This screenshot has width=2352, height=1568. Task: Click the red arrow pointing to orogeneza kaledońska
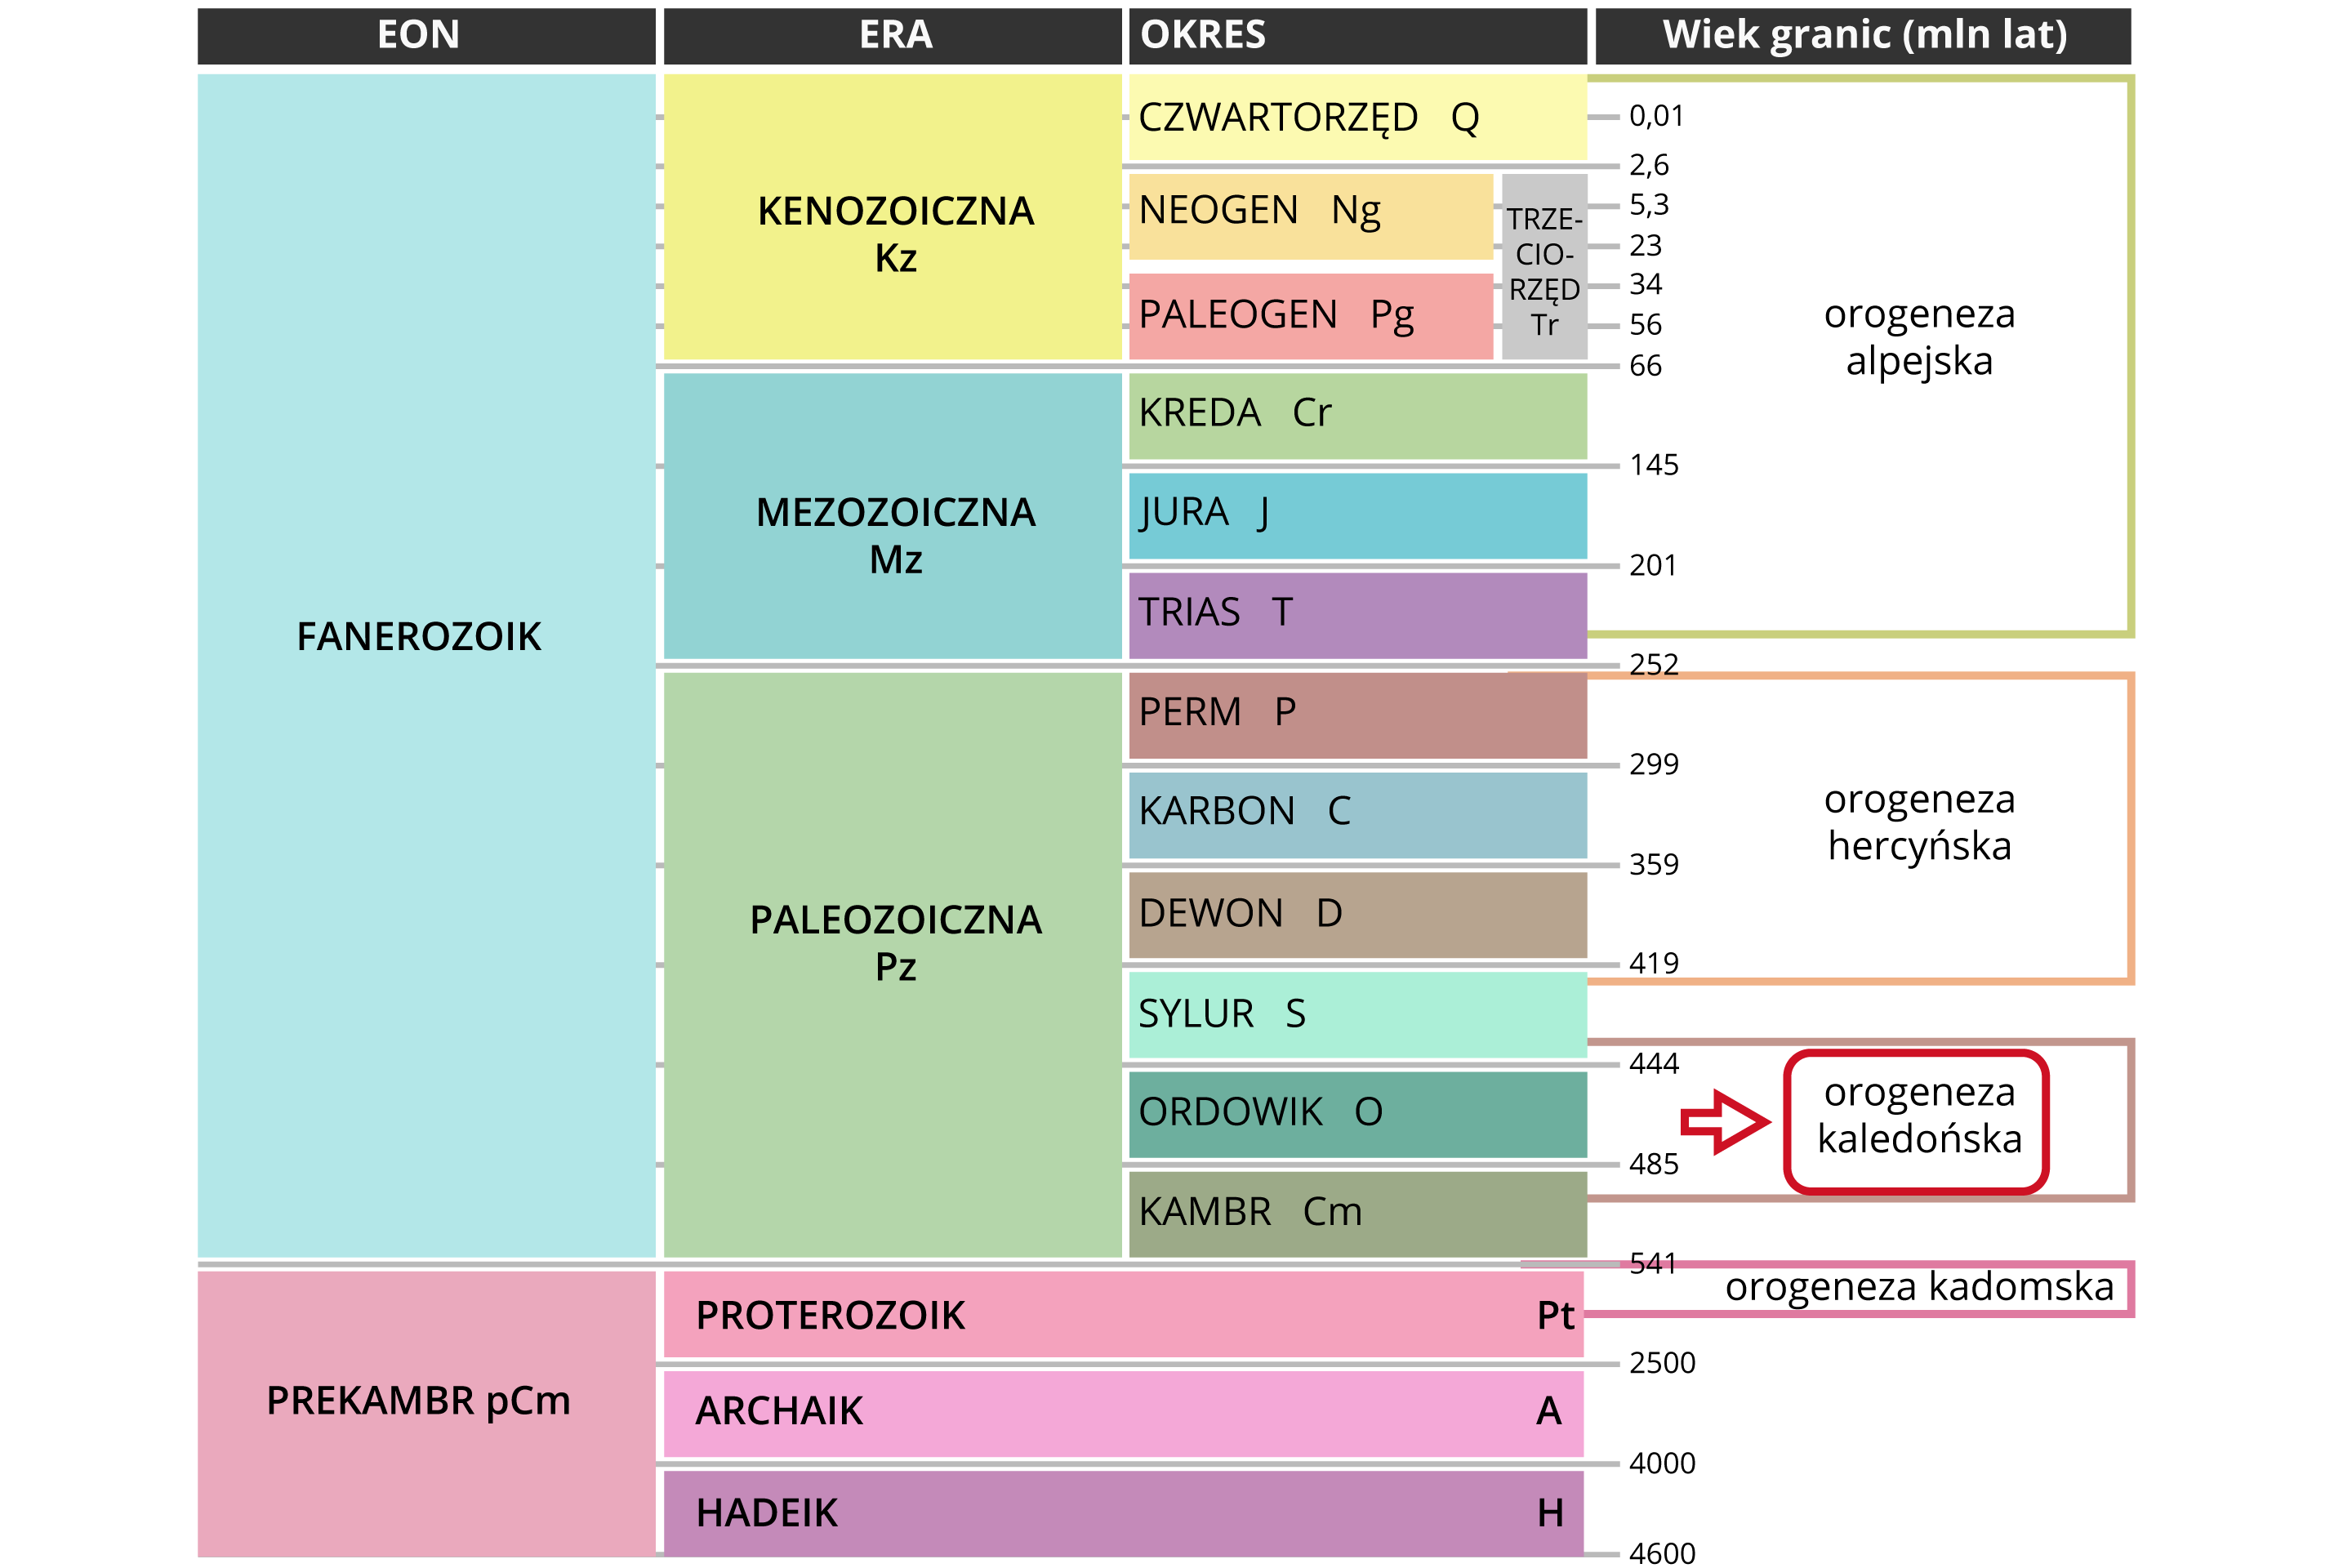tap(1723, 1121)
